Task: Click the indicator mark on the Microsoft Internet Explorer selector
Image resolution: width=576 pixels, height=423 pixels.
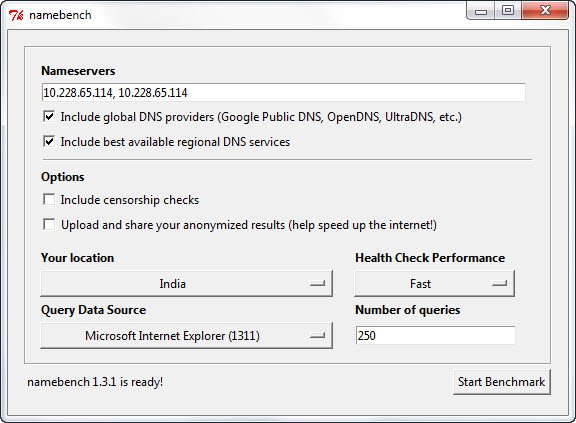Action: (317, 335)
